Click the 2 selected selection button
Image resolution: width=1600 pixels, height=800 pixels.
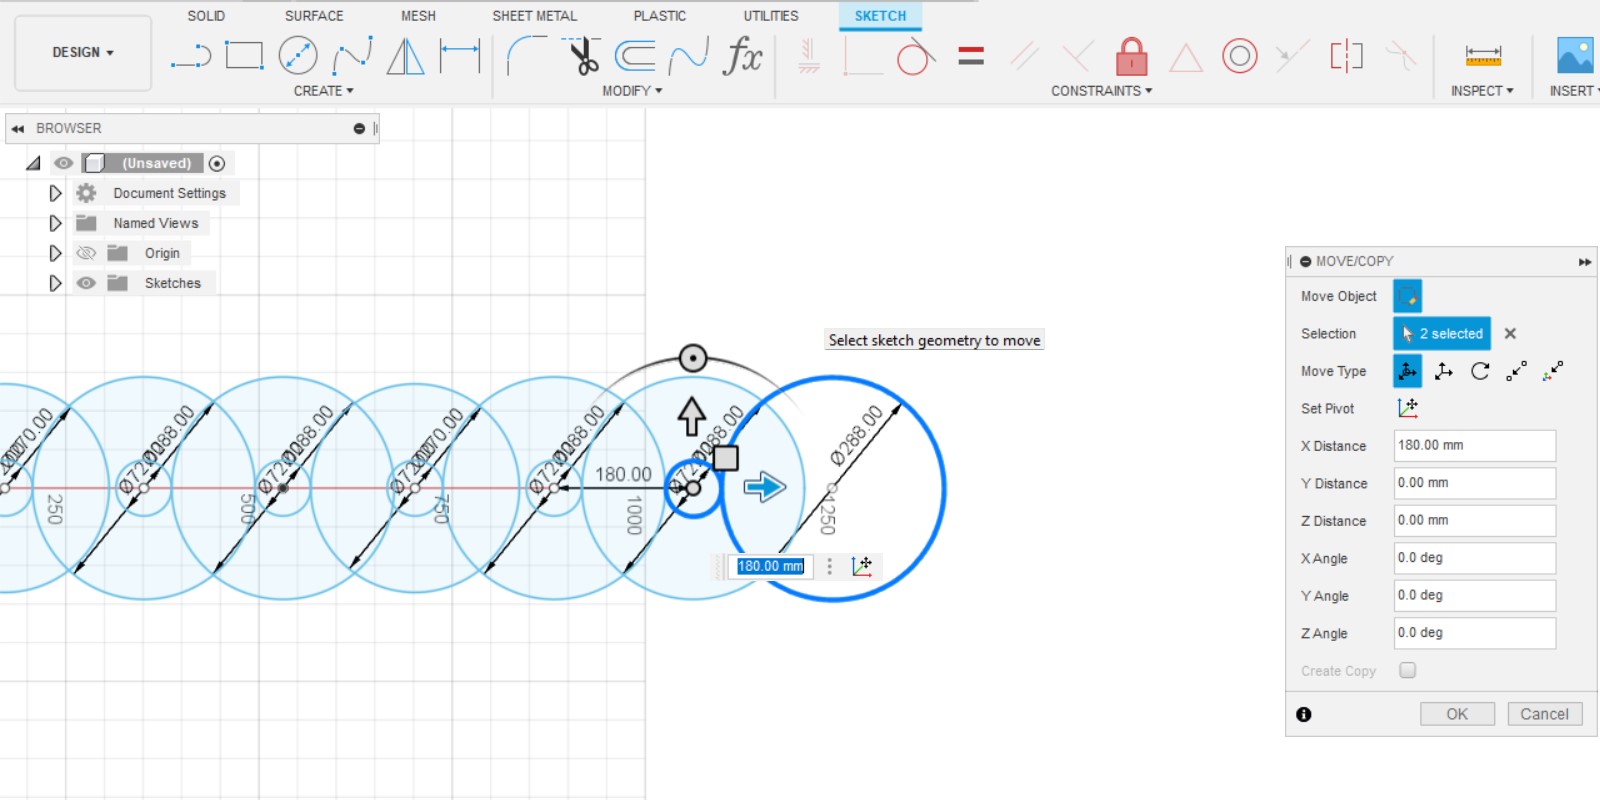[1442, 333]
